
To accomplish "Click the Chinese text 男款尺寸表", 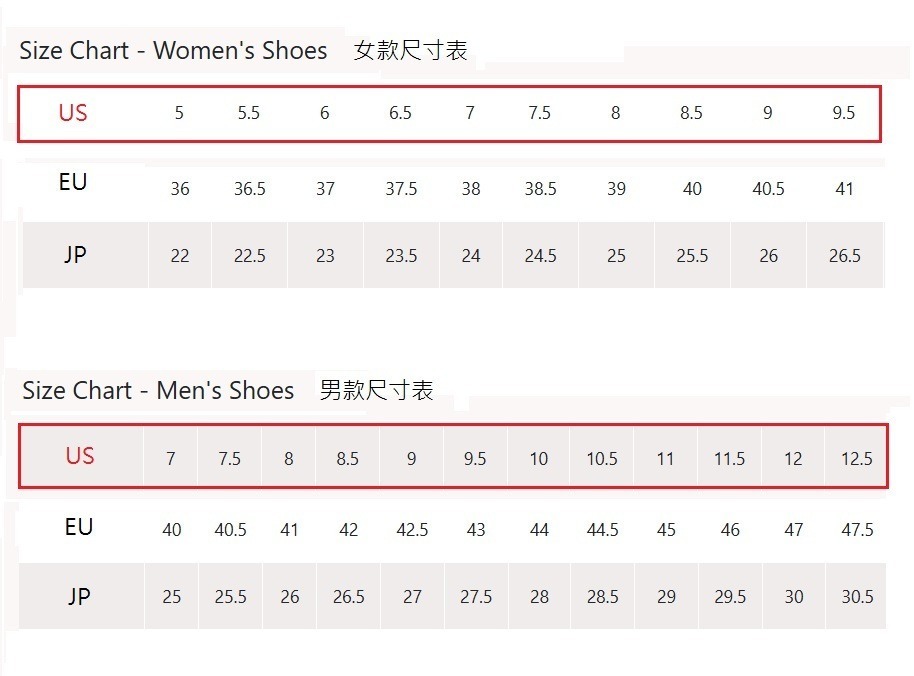I will tap(376, 390).
